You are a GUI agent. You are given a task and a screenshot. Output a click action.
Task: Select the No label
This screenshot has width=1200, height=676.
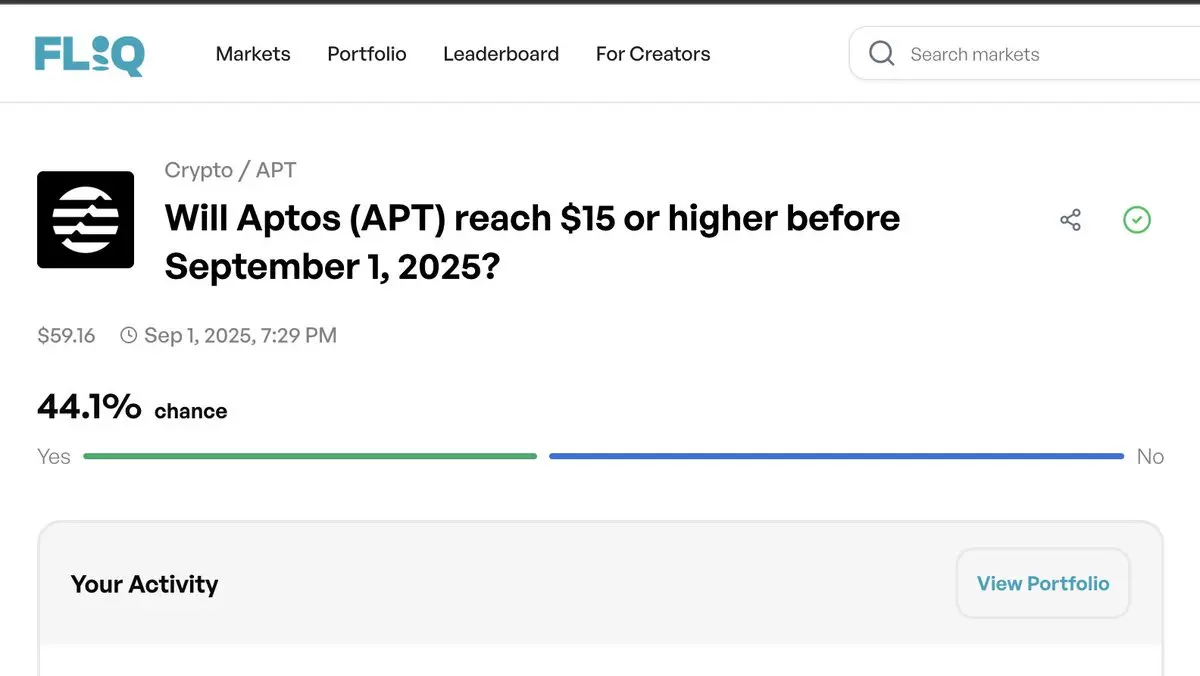click(x=1150, y=457)
